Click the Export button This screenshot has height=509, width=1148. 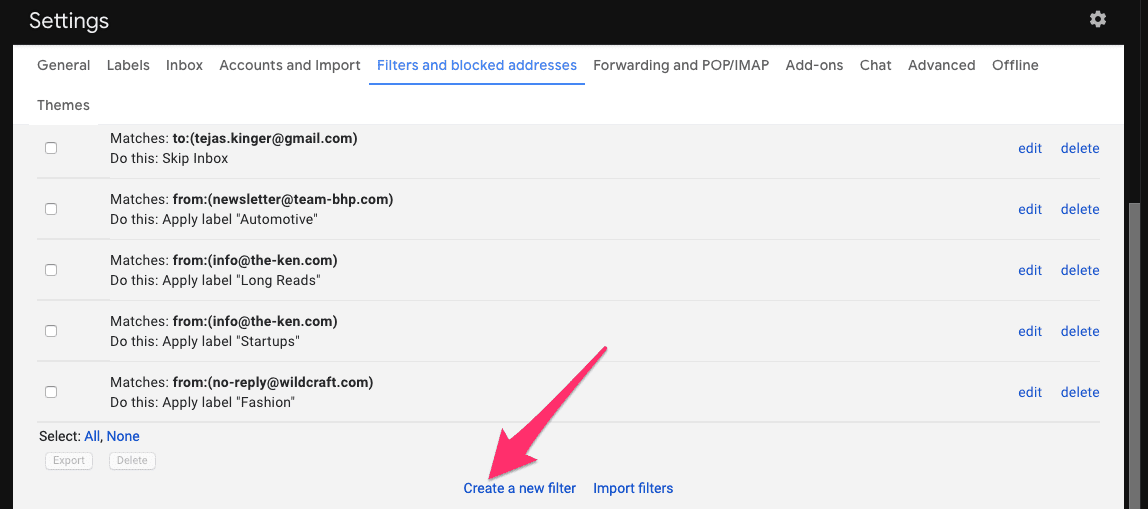click(x=69, y=461)
